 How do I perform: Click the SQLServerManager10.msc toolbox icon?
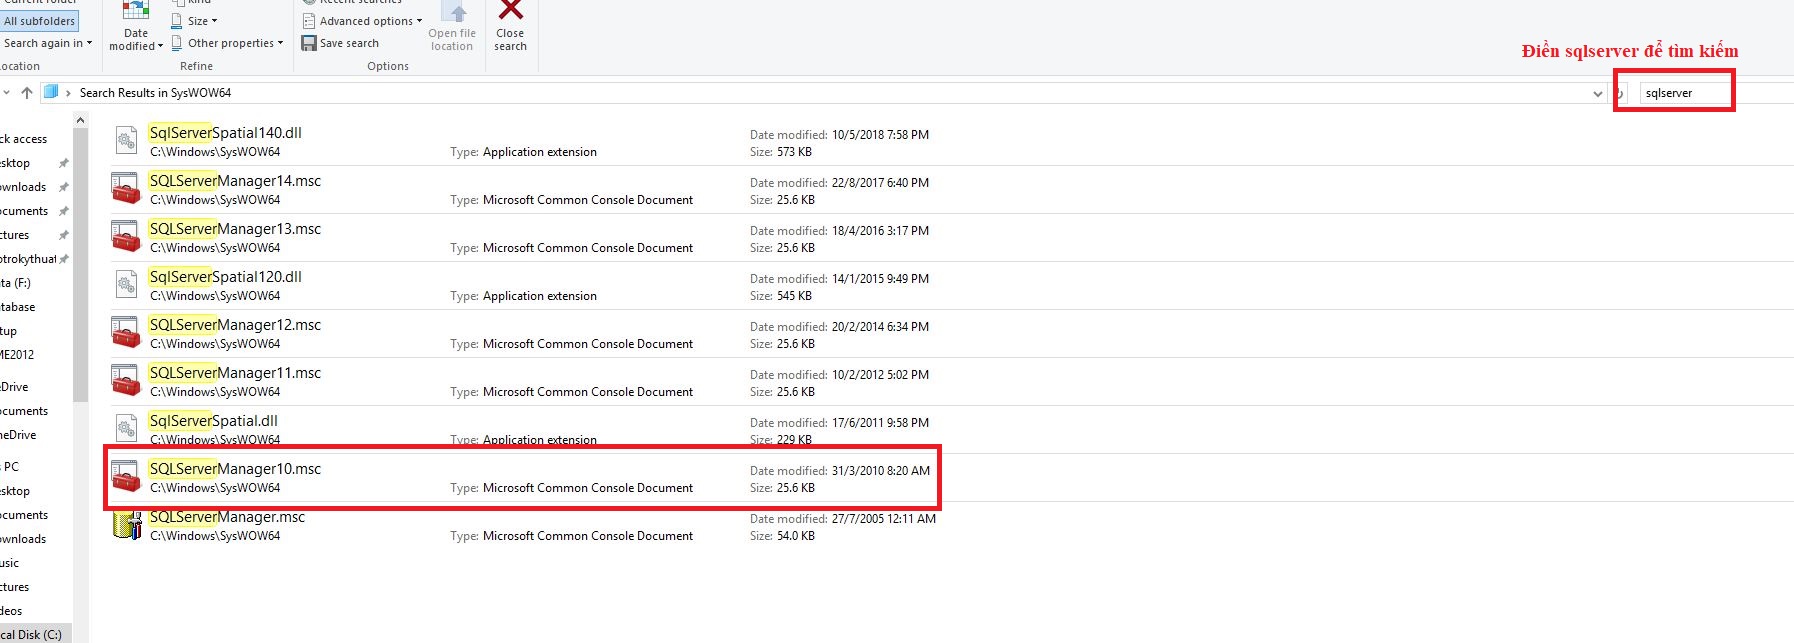[125, 477]
